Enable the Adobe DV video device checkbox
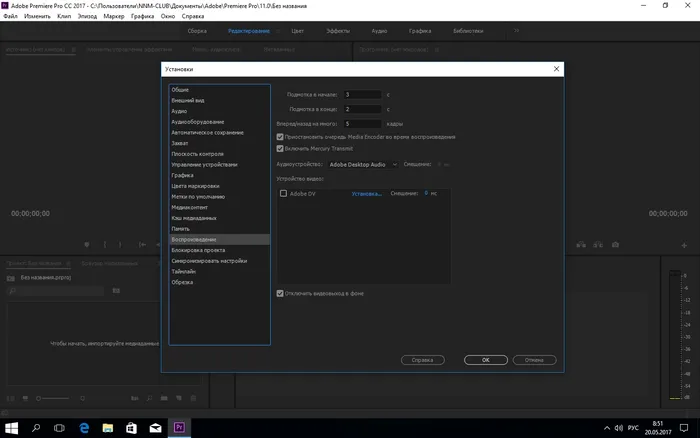700x438 pixels. [x=283, y=193]
